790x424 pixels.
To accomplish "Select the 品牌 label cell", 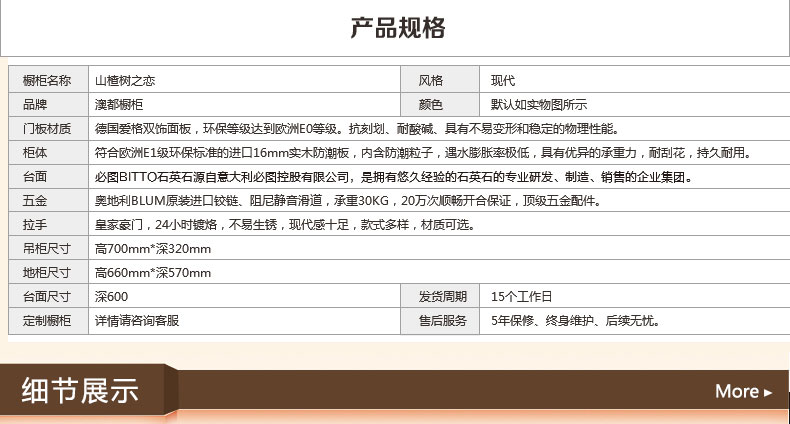I will click(x=48, y=104).
